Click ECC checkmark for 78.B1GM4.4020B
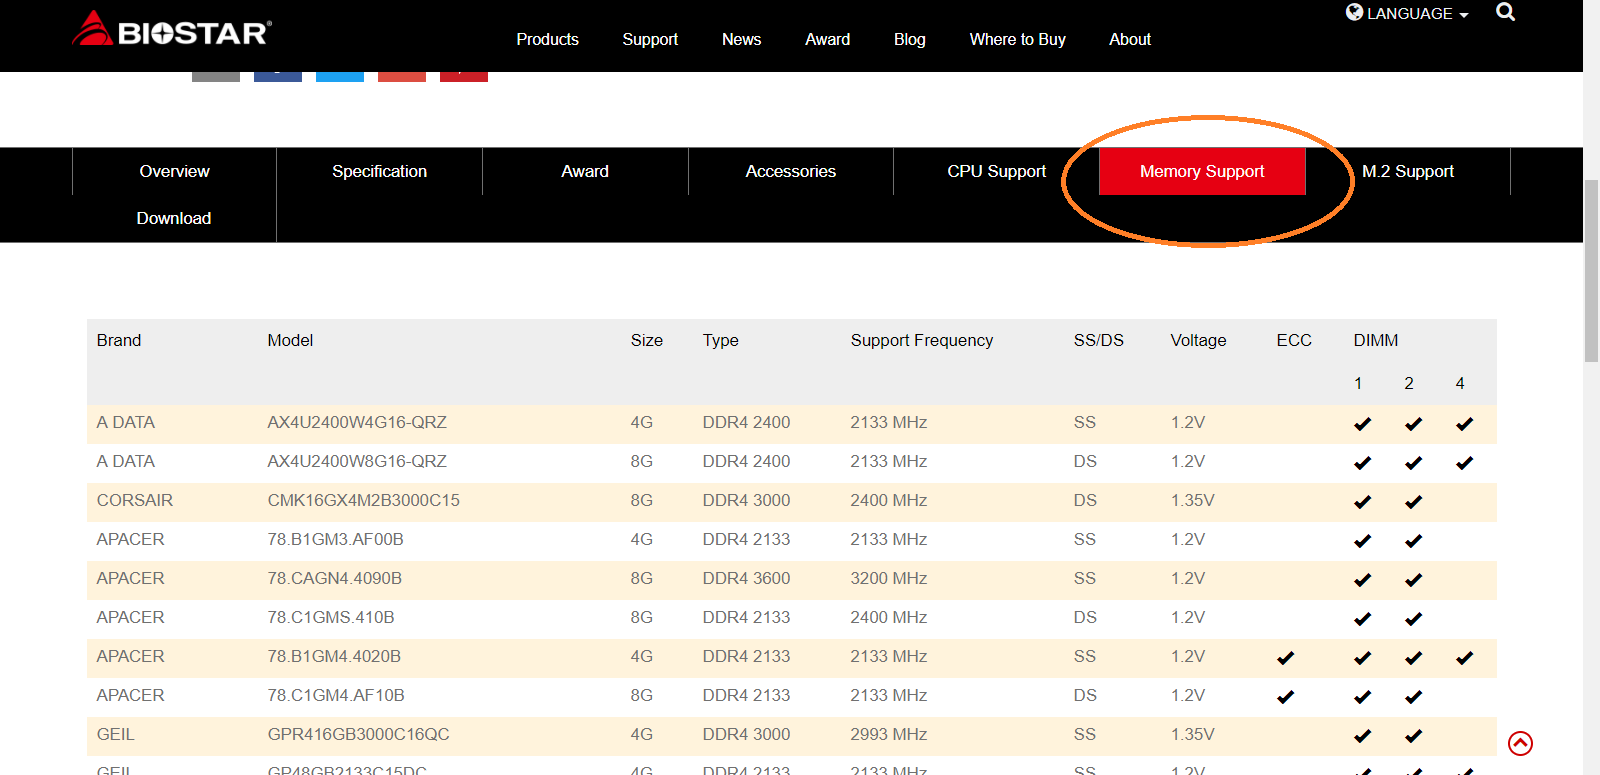 1285,658
